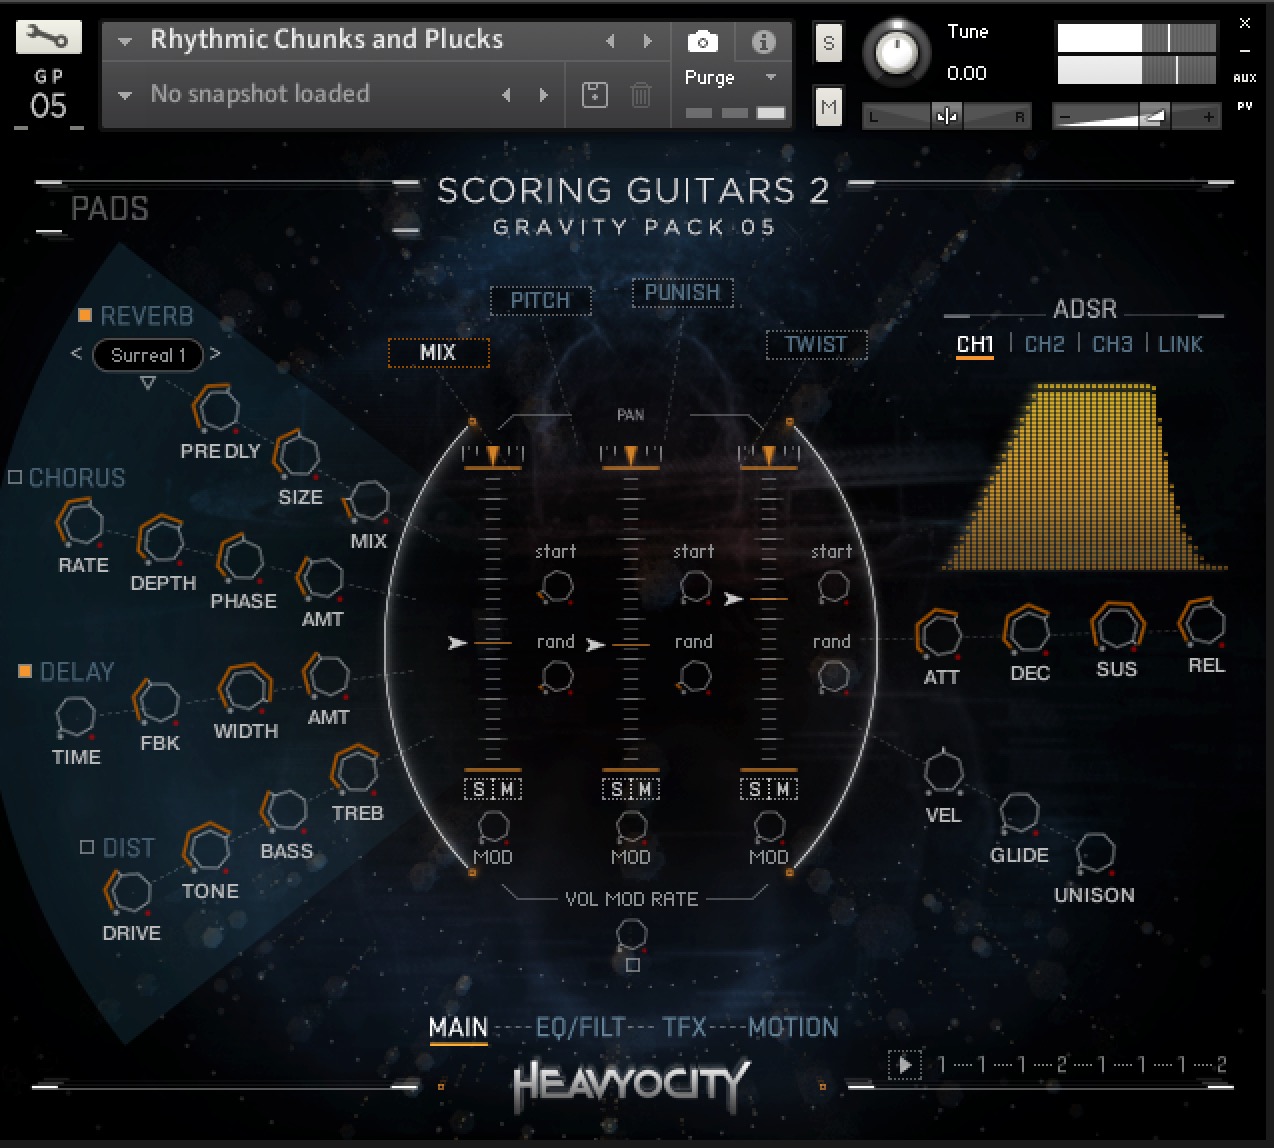Click the chorus PHASE knob
The width and height of the screenshot is (1274, 1148).
point(241,559)
